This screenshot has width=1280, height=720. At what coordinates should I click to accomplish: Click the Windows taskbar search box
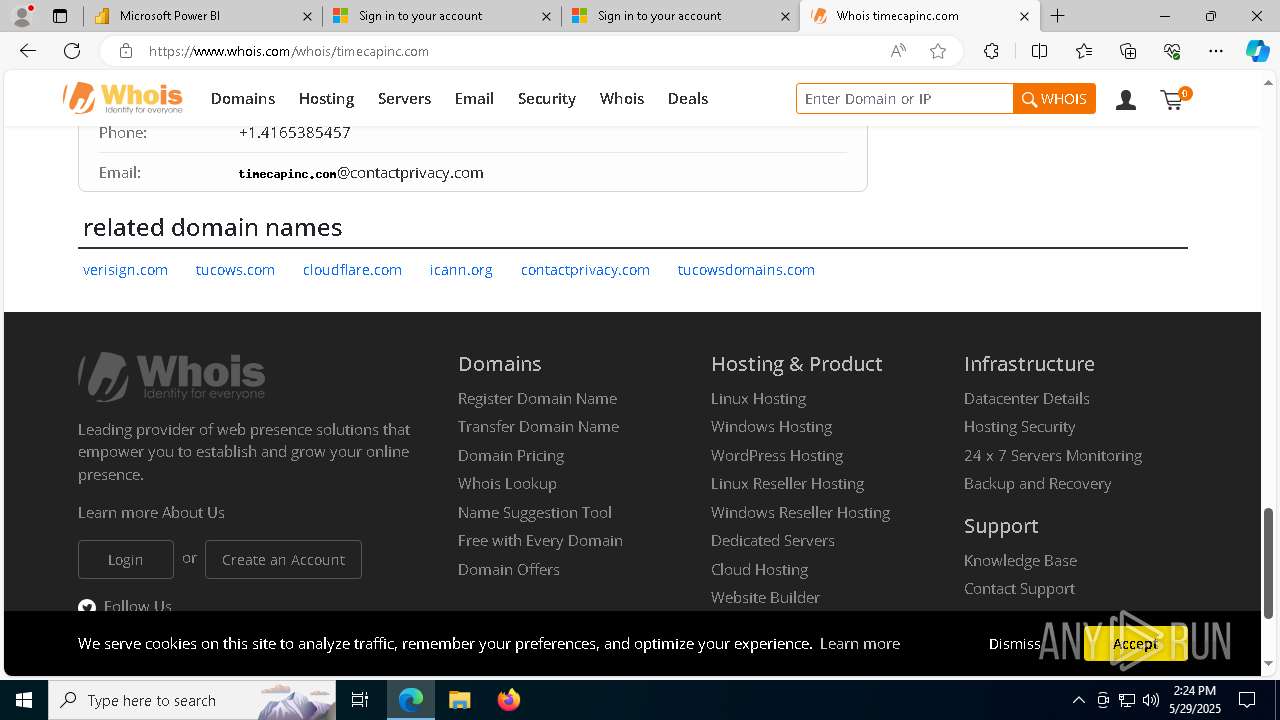(x=192, y=700)
